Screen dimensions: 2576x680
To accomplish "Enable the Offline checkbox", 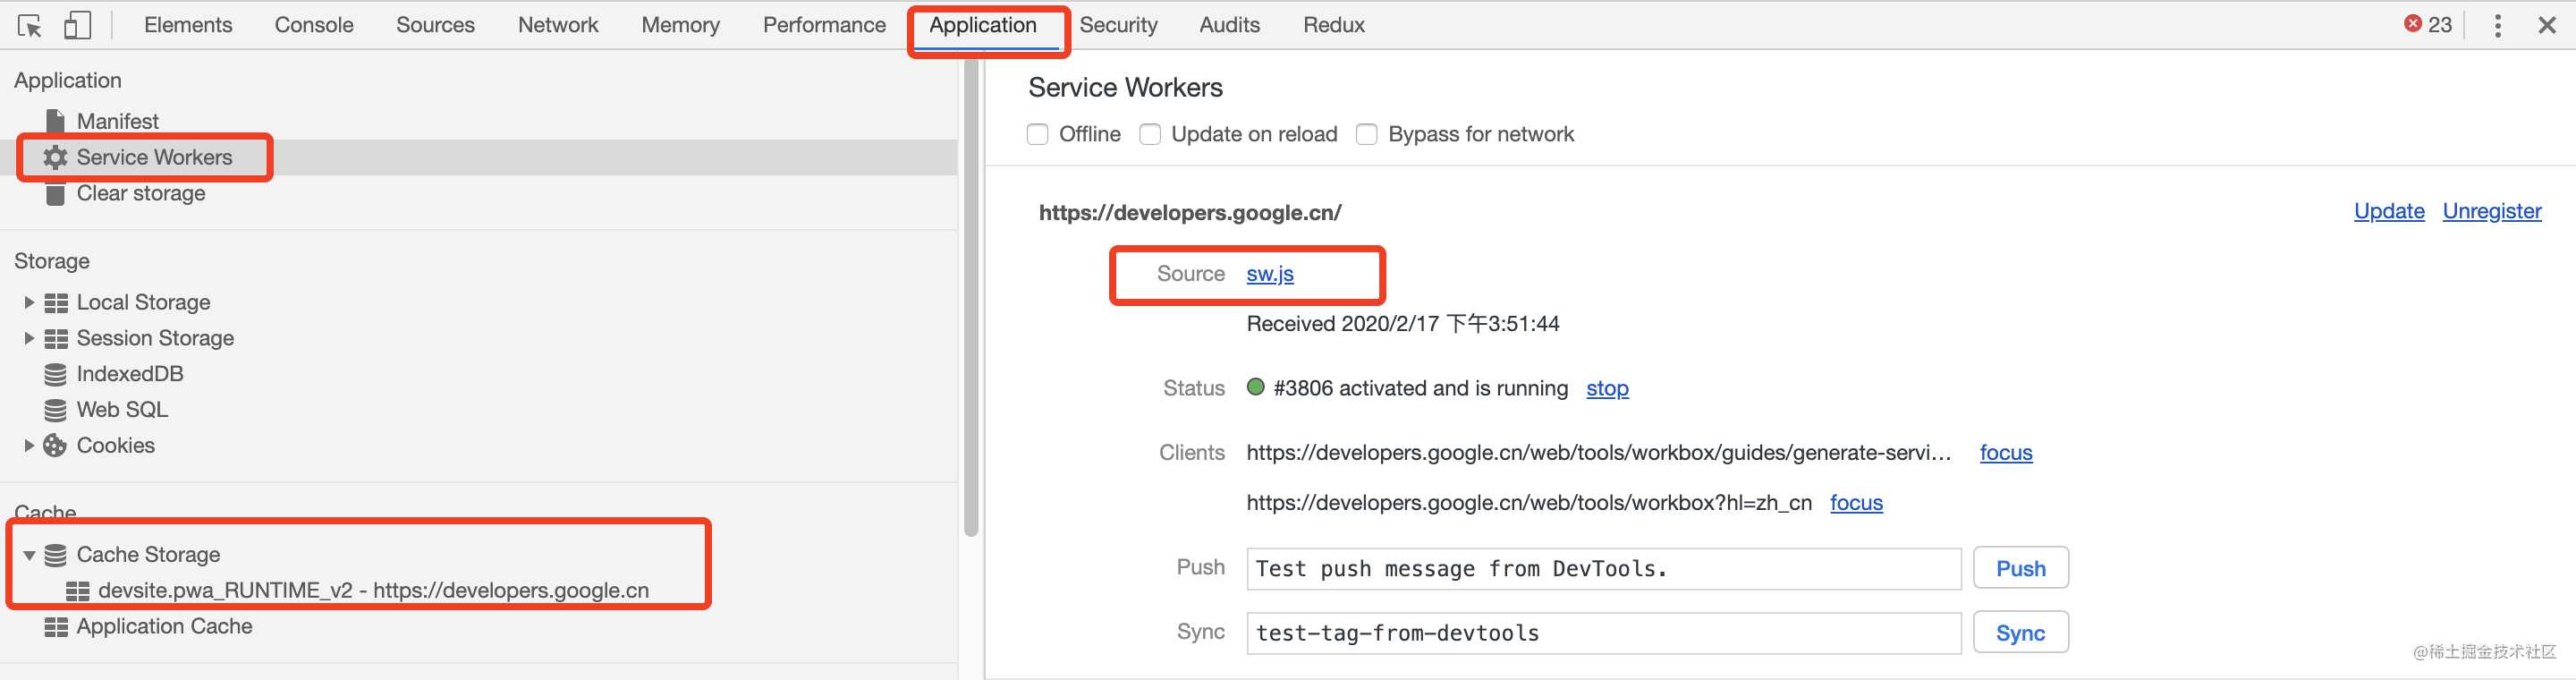I will (x=1037, y=134).
